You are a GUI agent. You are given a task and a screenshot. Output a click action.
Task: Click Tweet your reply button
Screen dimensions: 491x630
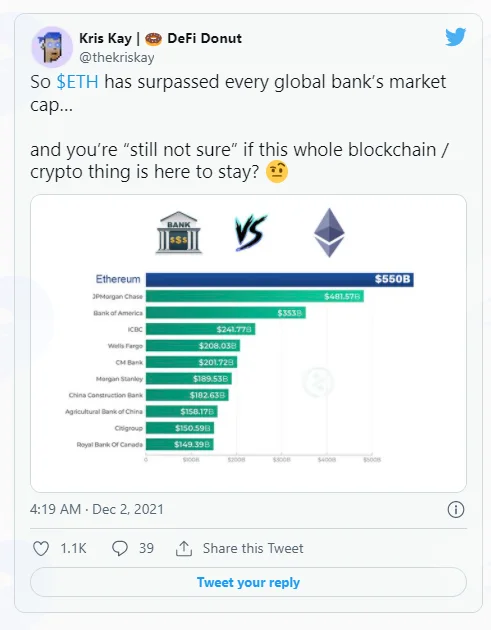point(248,582)
